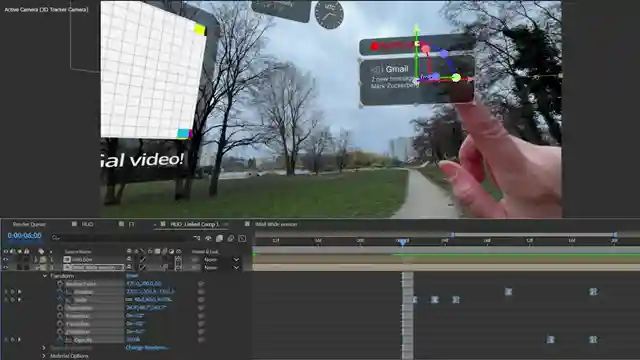Image resolution: width=640 pixels, height=360 pixels.
Task: Click the current timecode 0:00:06:00
Action: [24, 236]
